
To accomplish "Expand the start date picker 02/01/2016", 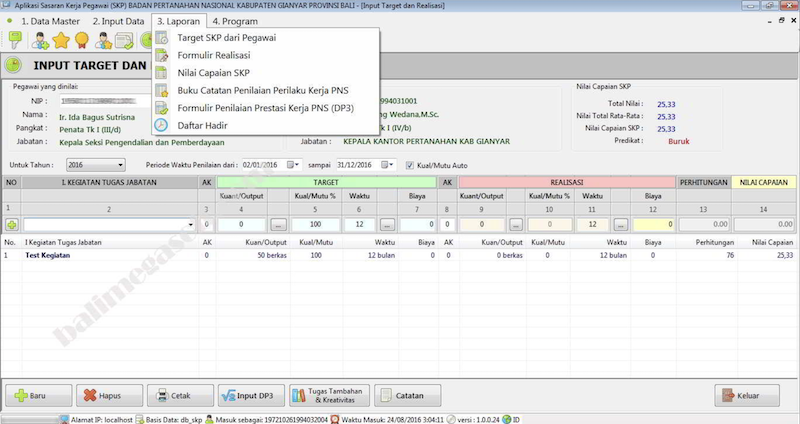I will point(292,165).
